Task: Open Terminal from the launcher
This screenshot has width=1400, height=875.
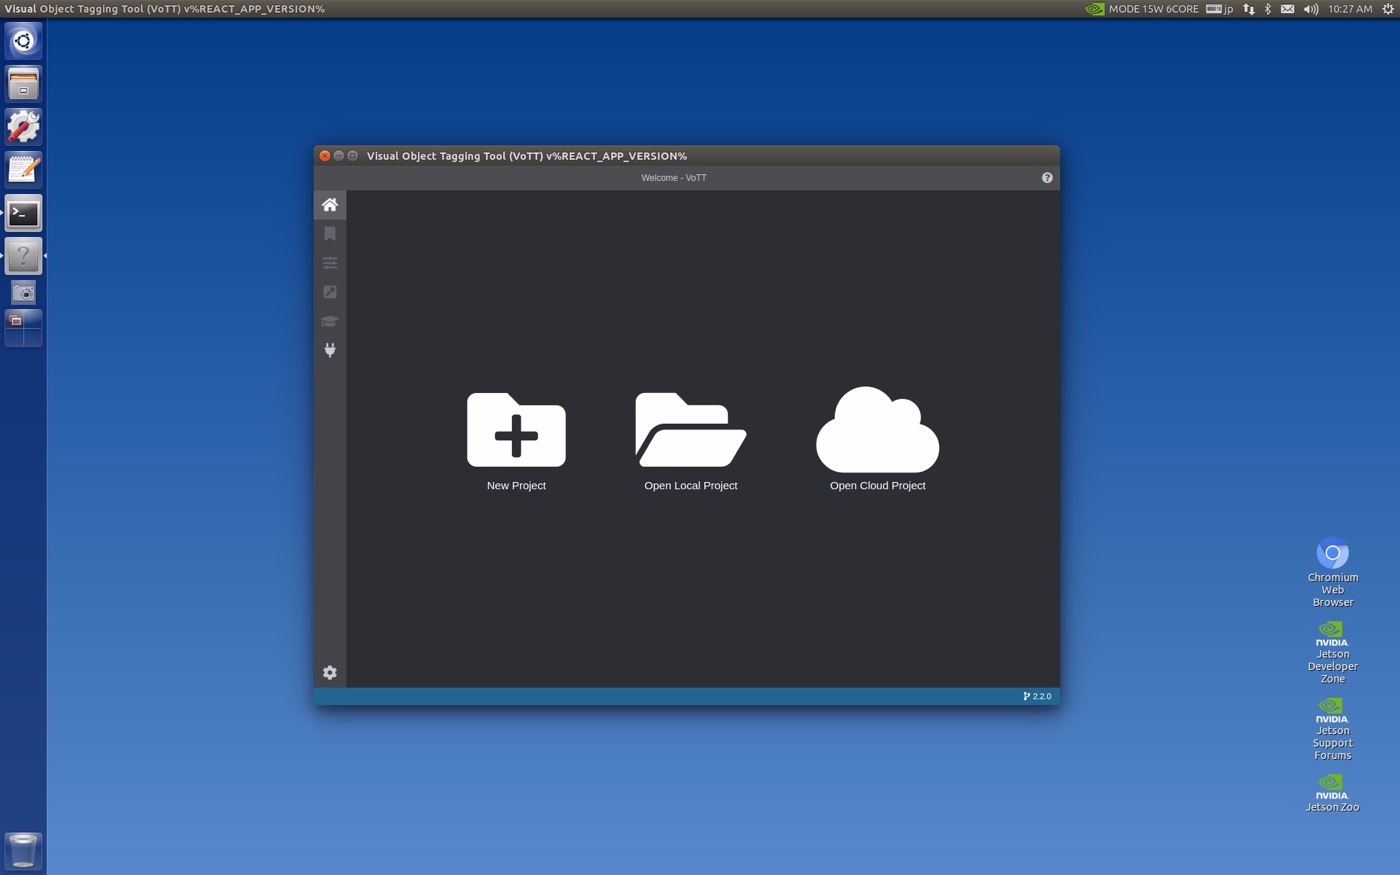Action: click(x=23, y=213)
